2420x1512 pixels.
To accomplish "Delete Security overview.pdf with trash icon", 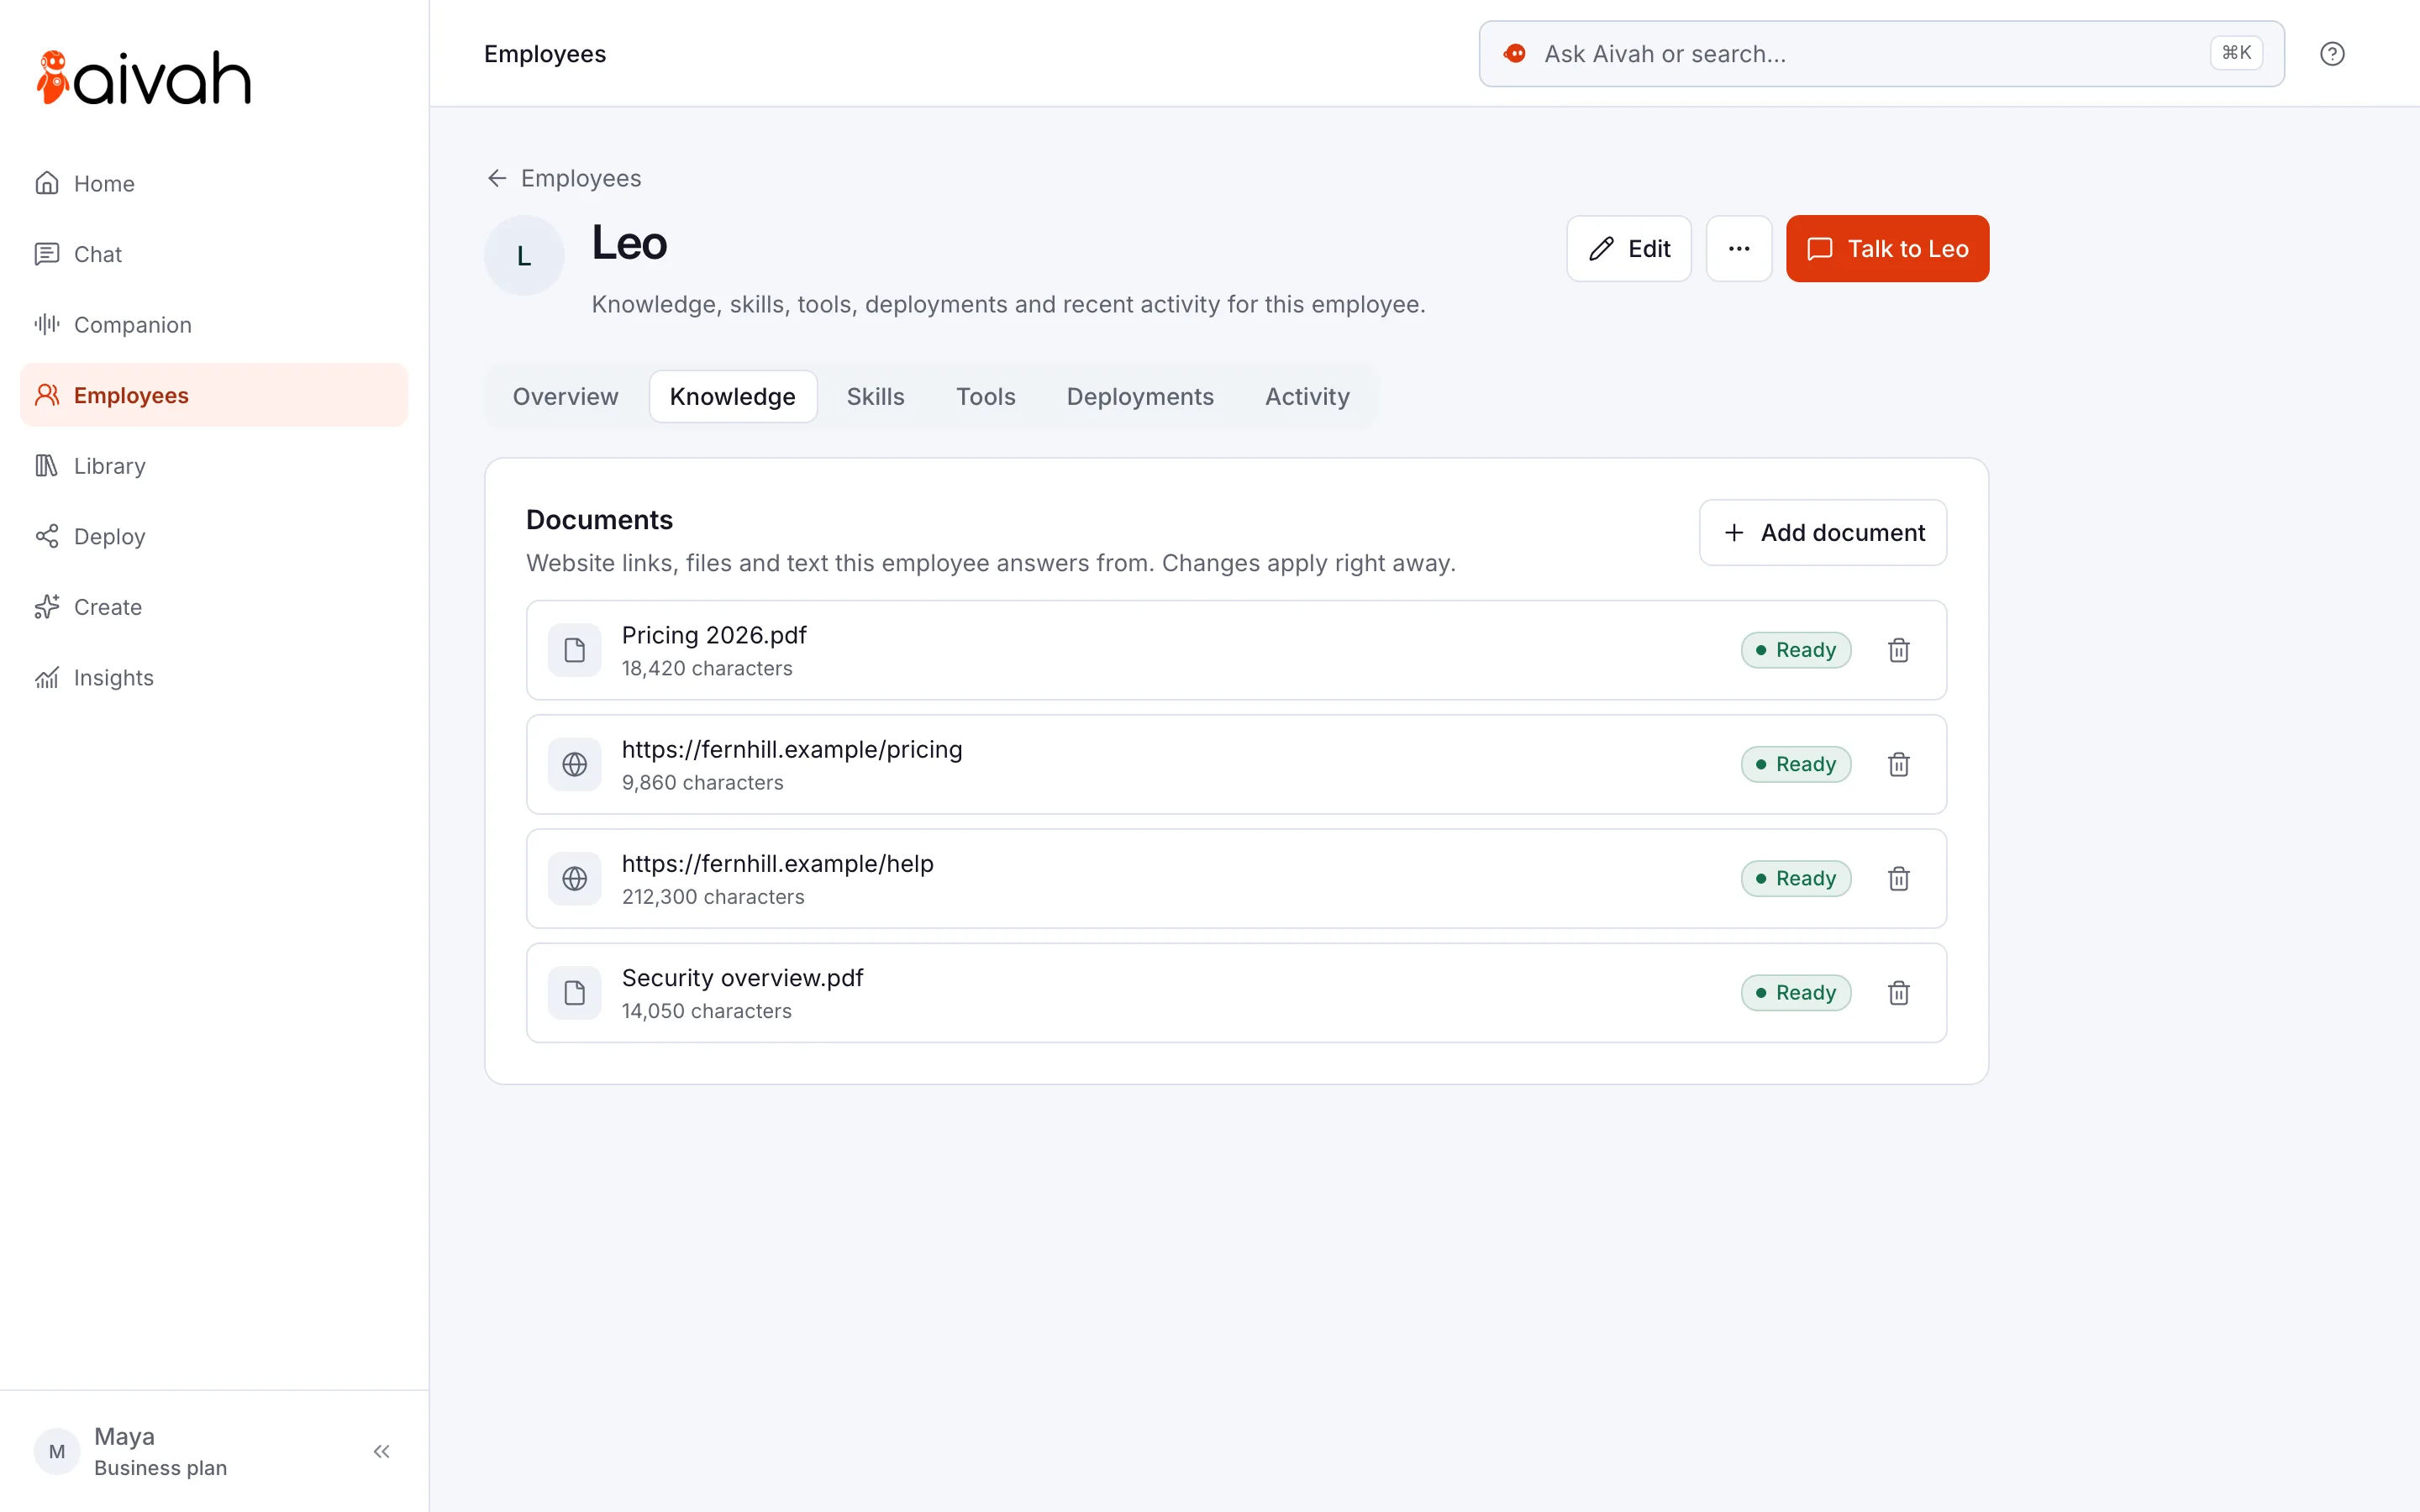I will pos(1898,992).
